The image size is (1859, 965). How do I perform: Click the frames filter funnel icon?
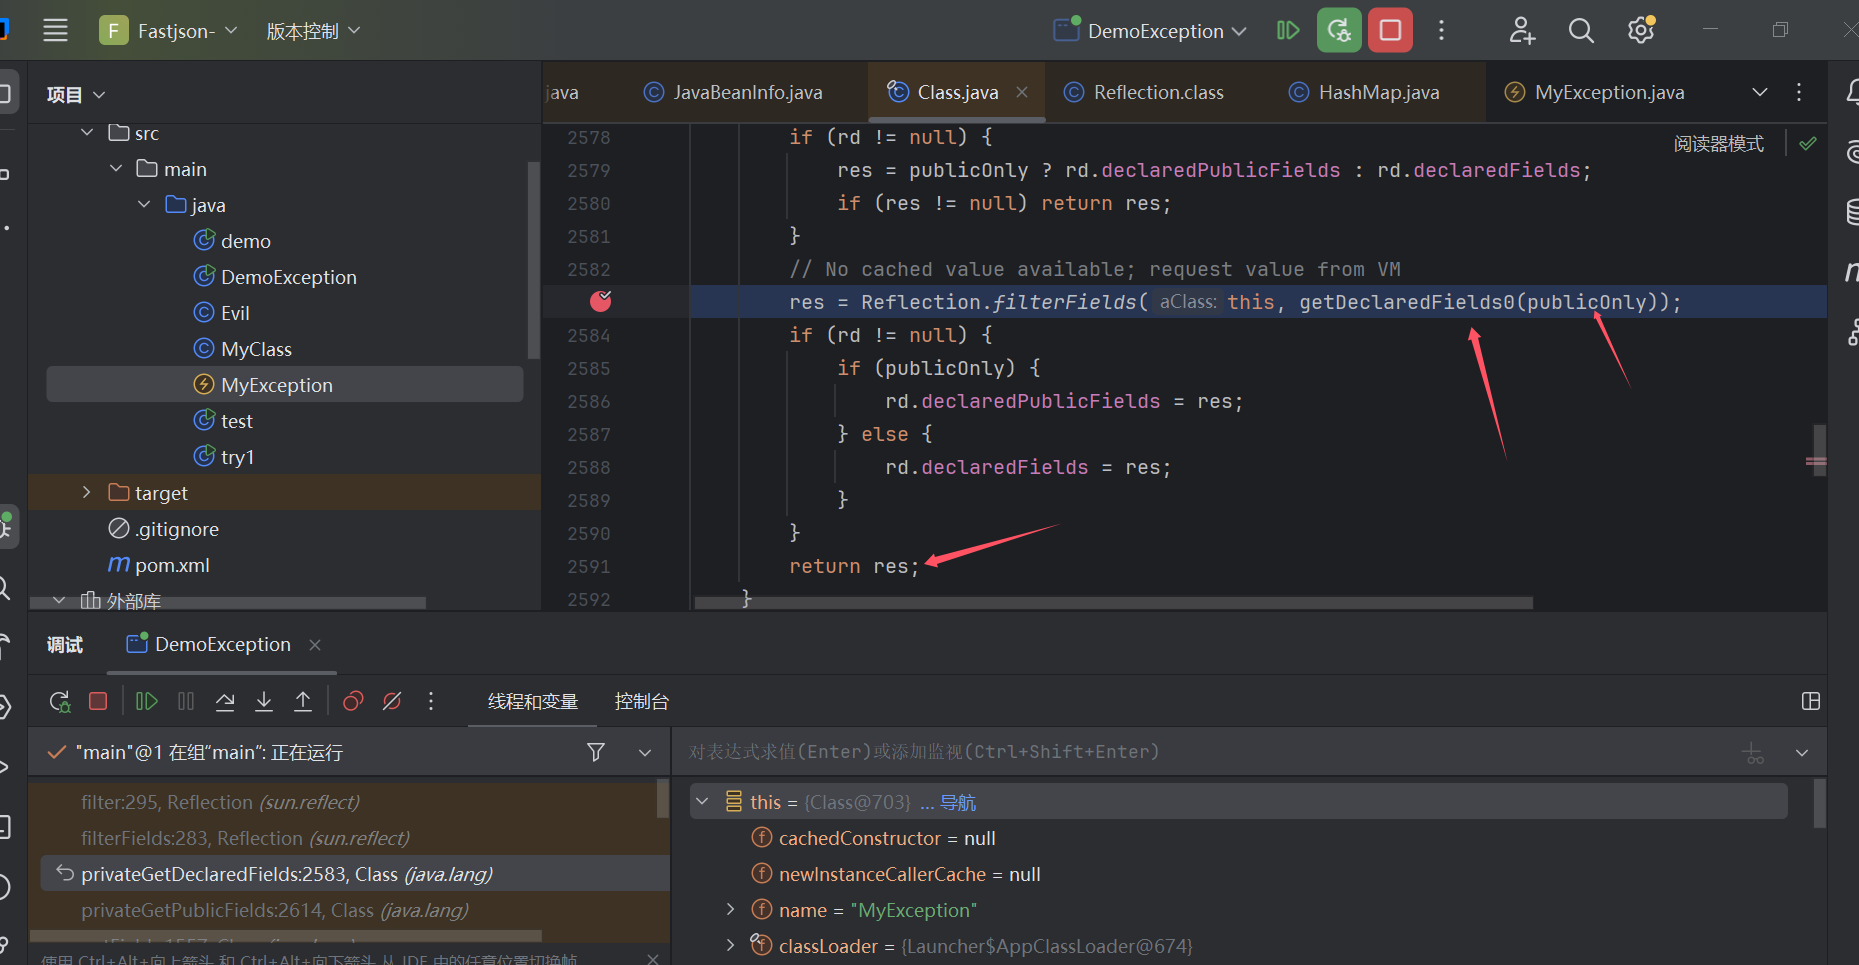tap(596, 752)
